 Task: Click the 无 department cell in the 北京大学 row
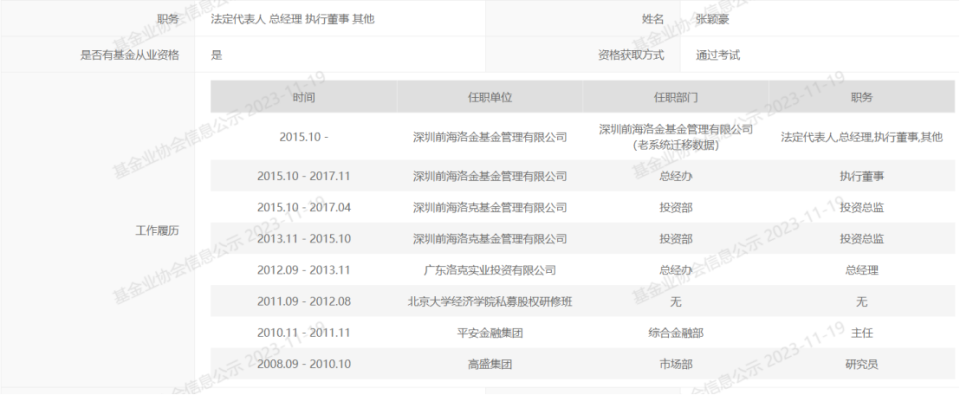click(676, 301)
